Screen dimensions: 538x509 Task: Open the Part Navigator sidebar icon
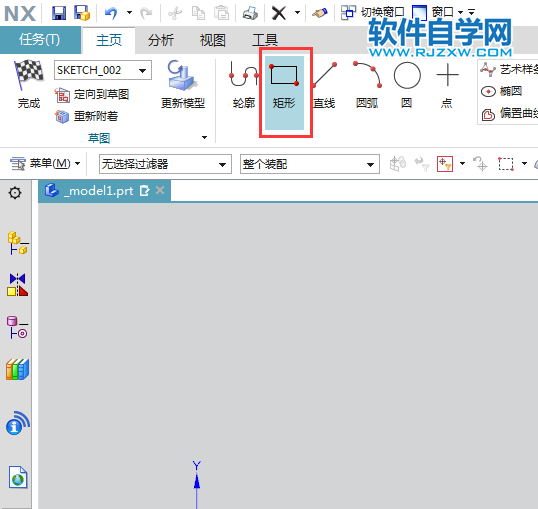[x=17, y=327]
